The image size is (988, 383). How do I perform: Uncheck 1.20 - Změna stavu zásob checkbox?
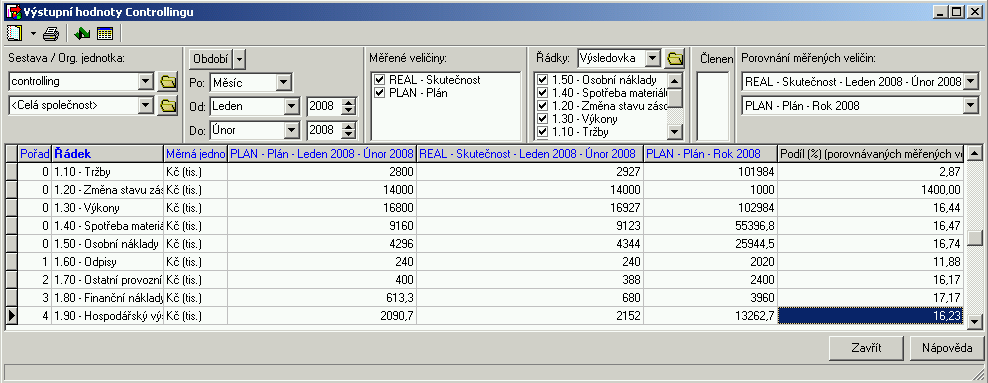point(543,106)
